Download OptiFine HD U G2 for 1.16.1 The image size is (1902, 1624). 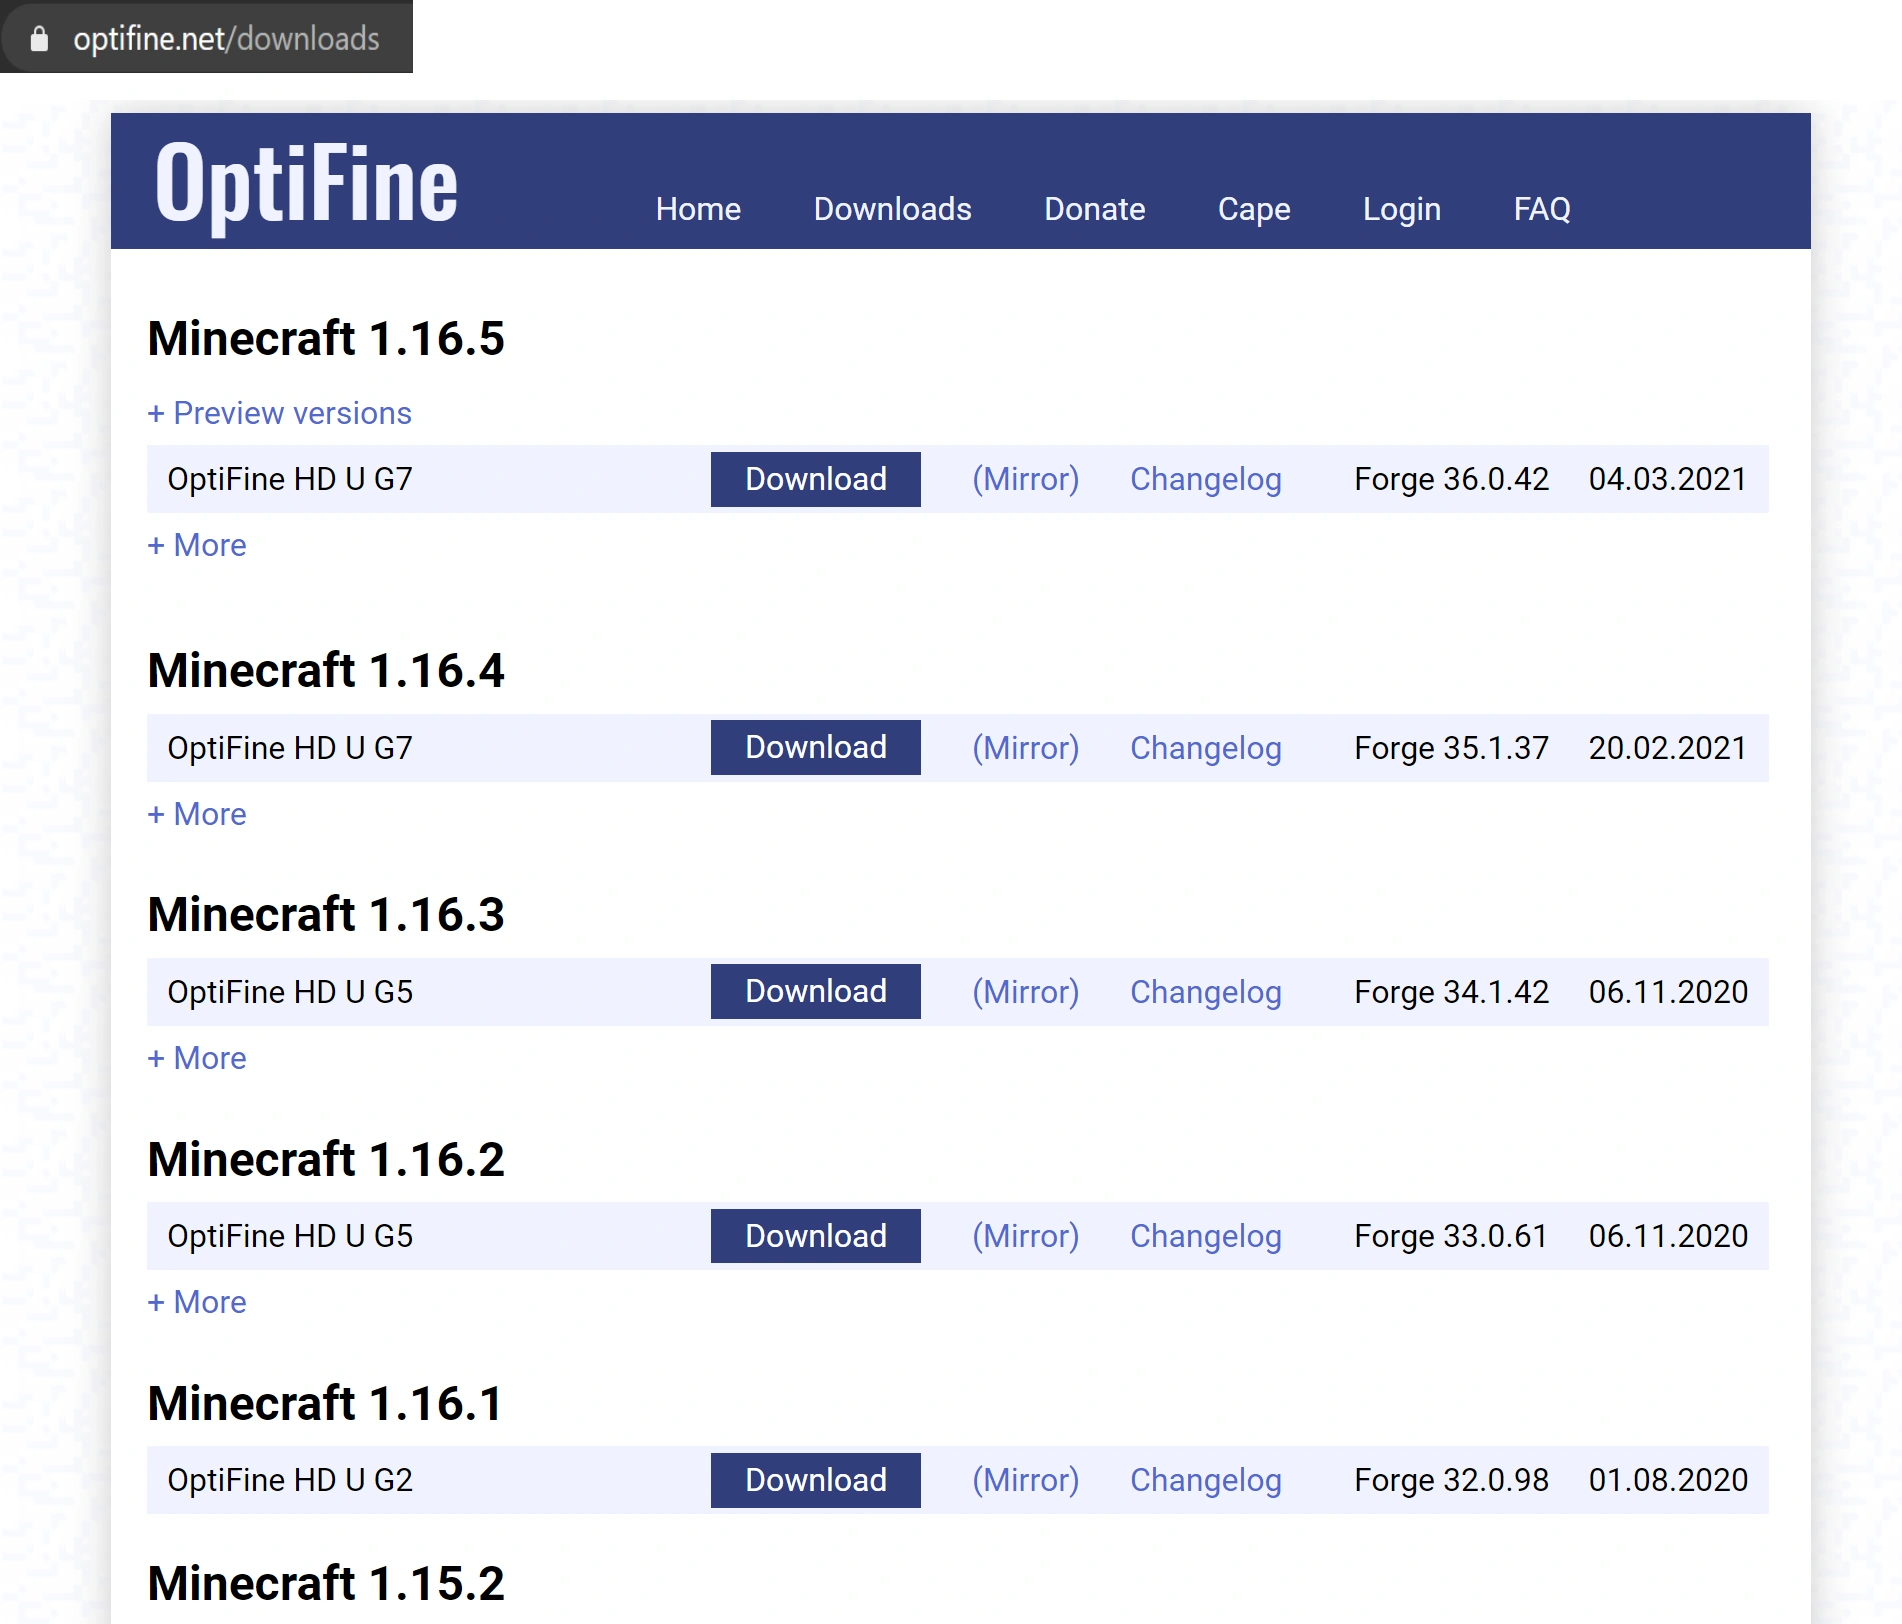[x=815, y=1480]
